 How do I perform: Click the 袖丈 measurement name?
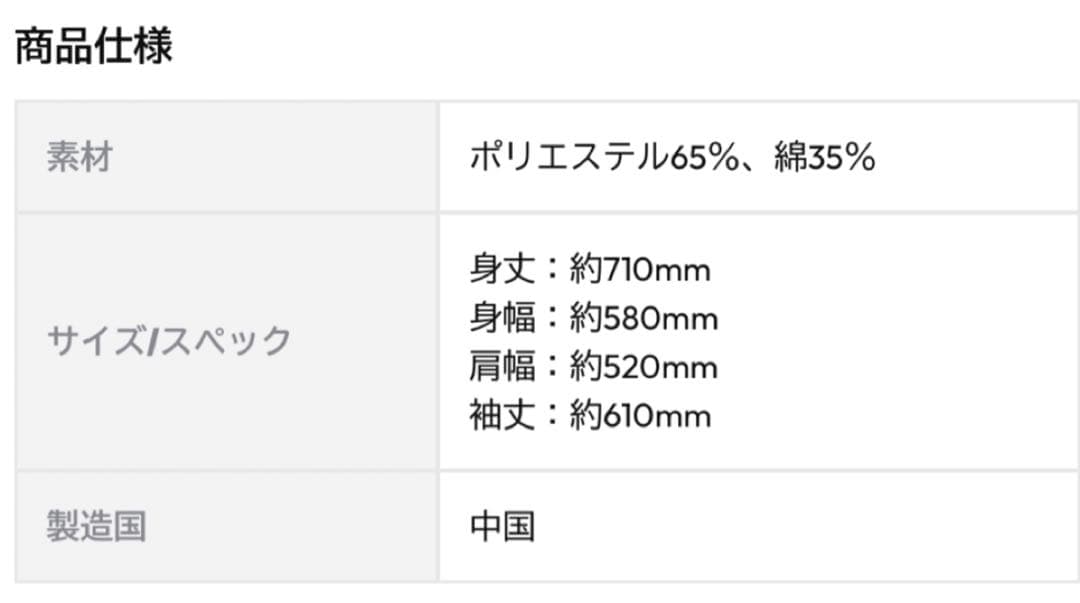click(502, 415)
